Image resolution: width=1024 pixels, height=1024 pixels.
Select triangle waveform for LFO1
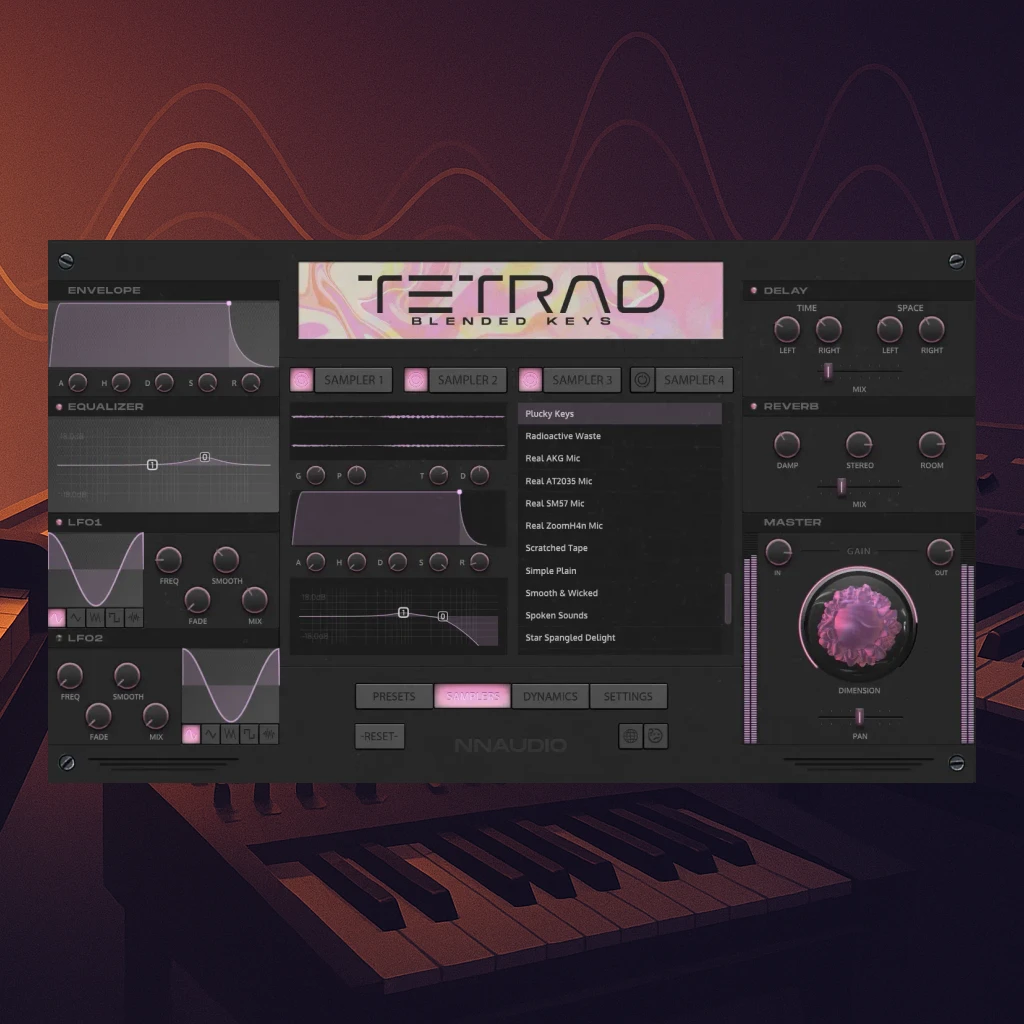pos(76,617)
